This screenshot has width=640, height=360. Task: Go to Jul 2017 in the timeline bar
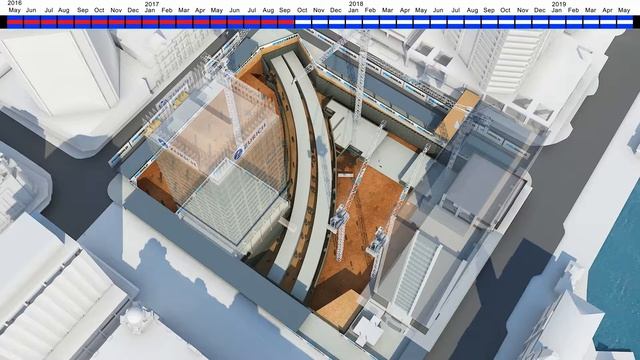[252, 22]
